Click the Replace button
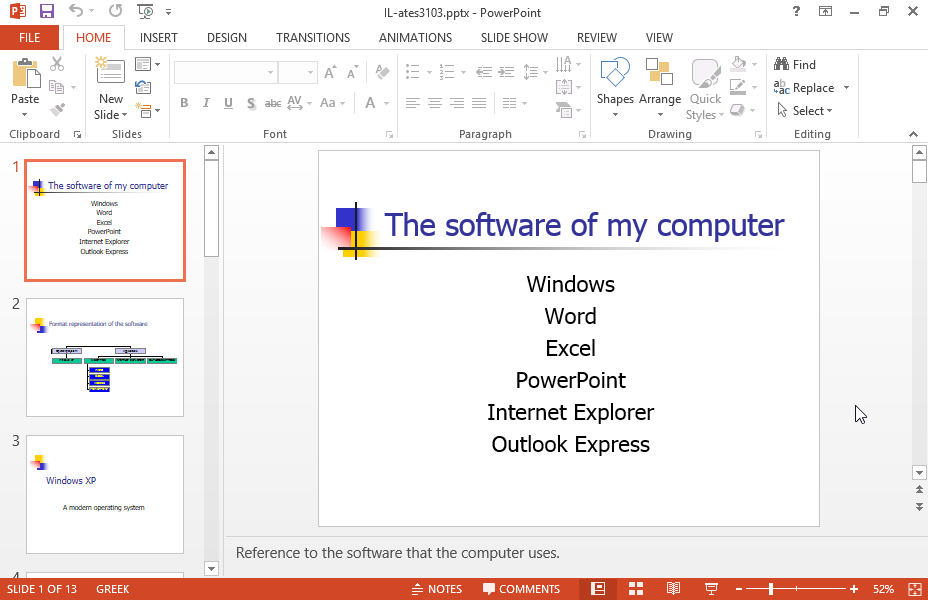The image size is (928, 600). pyautogui.click(x=804, y=88)
